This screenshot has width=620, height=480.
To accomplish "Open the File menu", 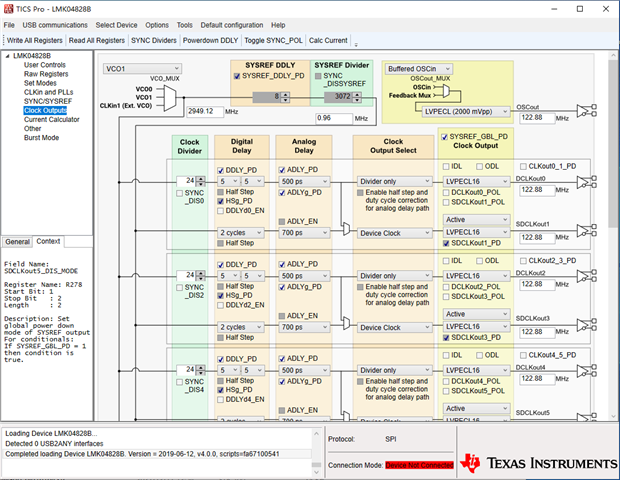I will click(9, 25).
